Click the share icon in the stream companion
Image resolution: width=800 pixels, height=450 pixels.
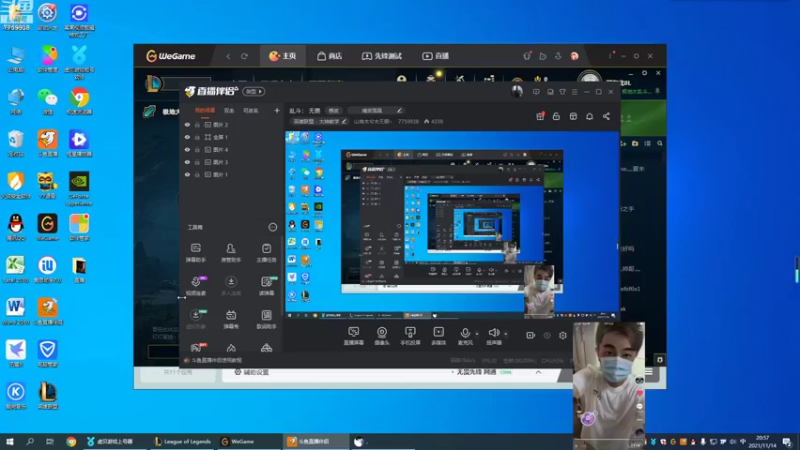pos(606,116)
